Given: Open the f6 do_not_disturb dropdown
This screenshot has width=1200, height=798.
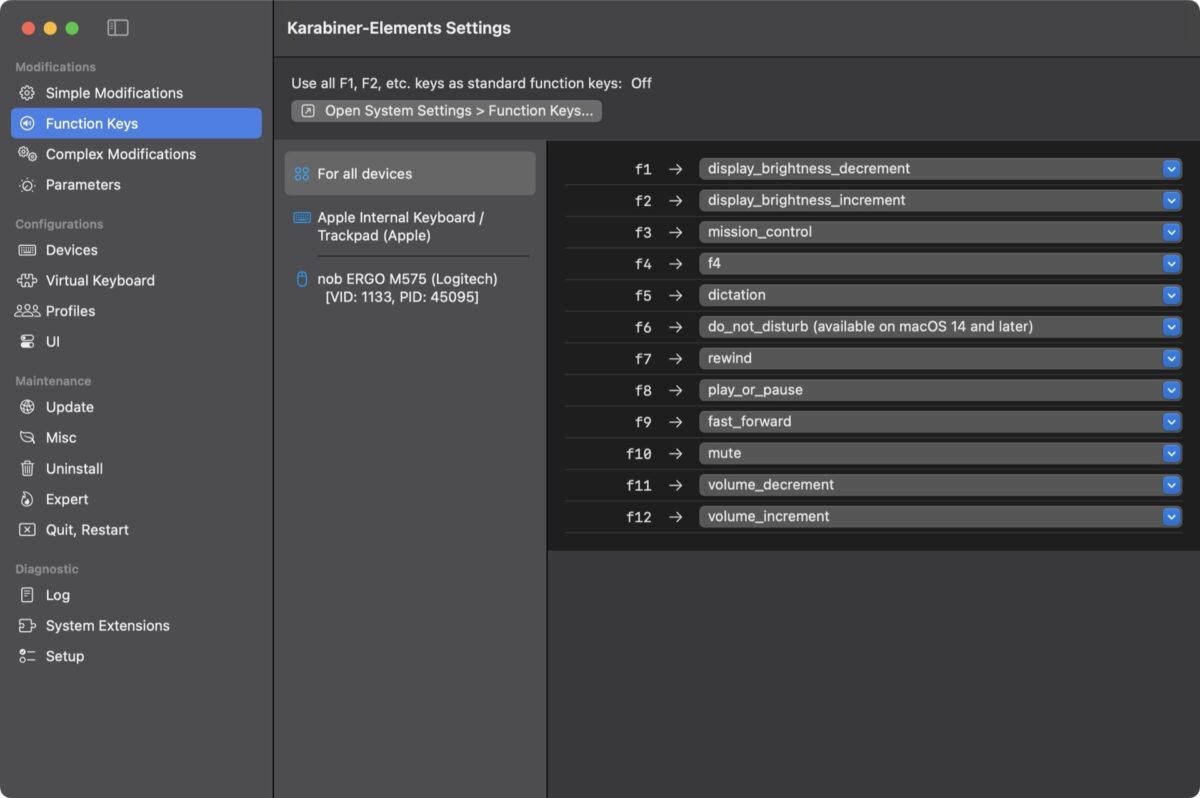Looking at the screenshot, I should [940, 327].
